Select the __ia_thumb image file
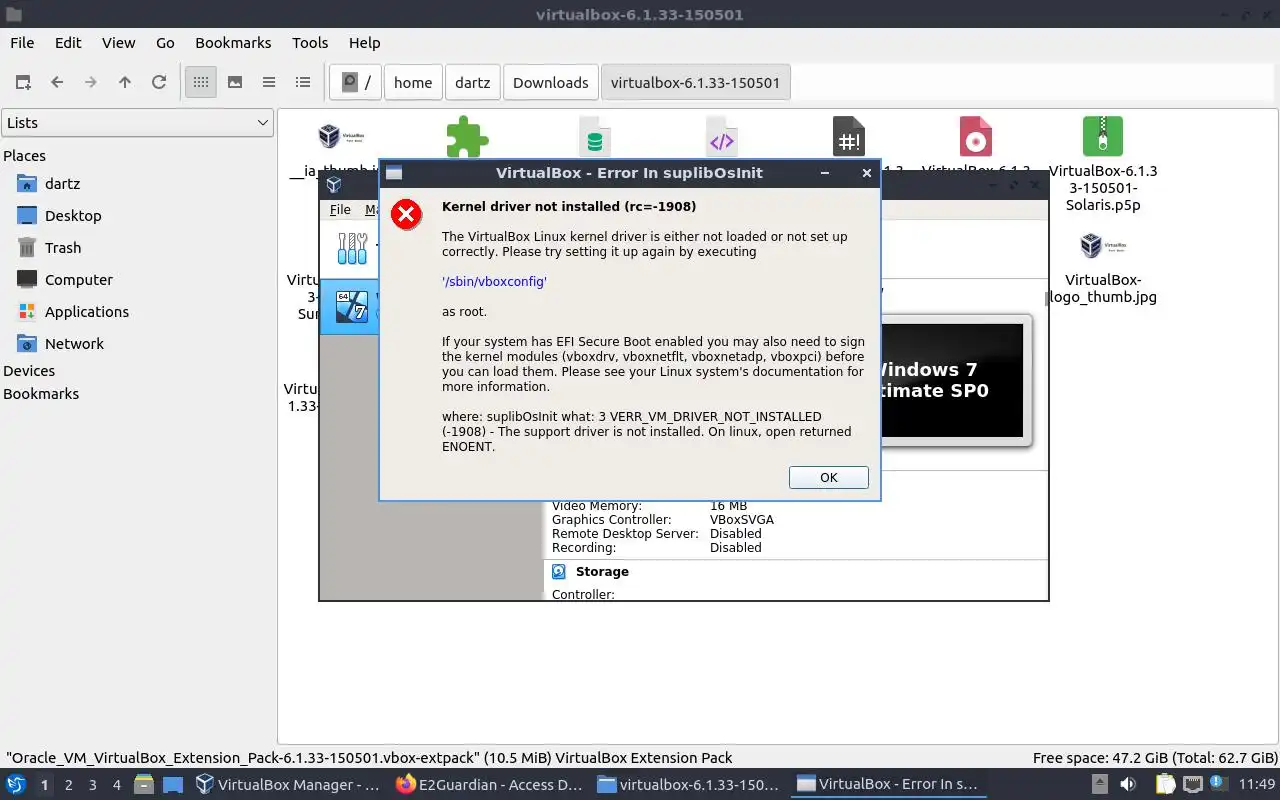 click(x=341, y=137)
